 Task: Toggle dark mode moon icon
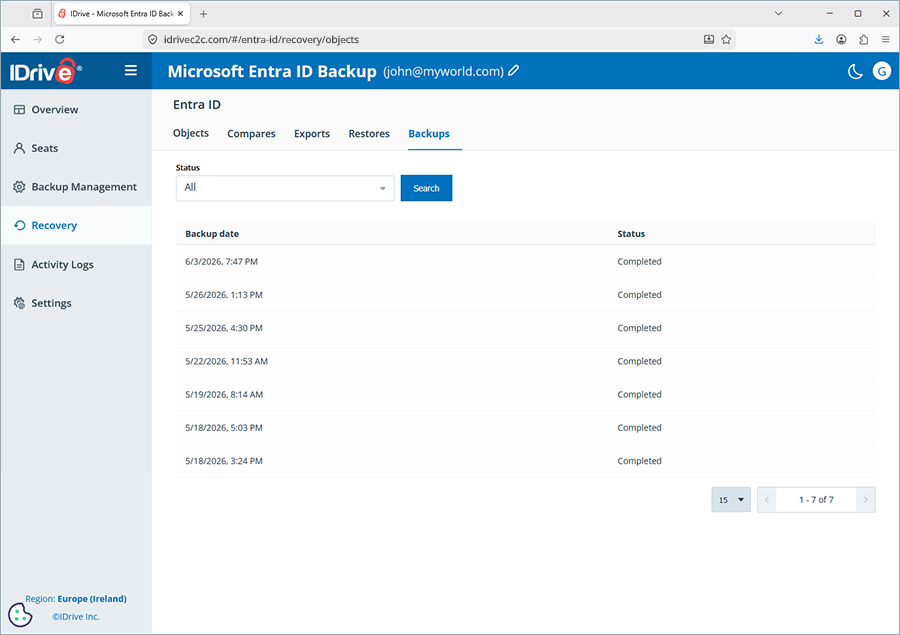[855, 71]
